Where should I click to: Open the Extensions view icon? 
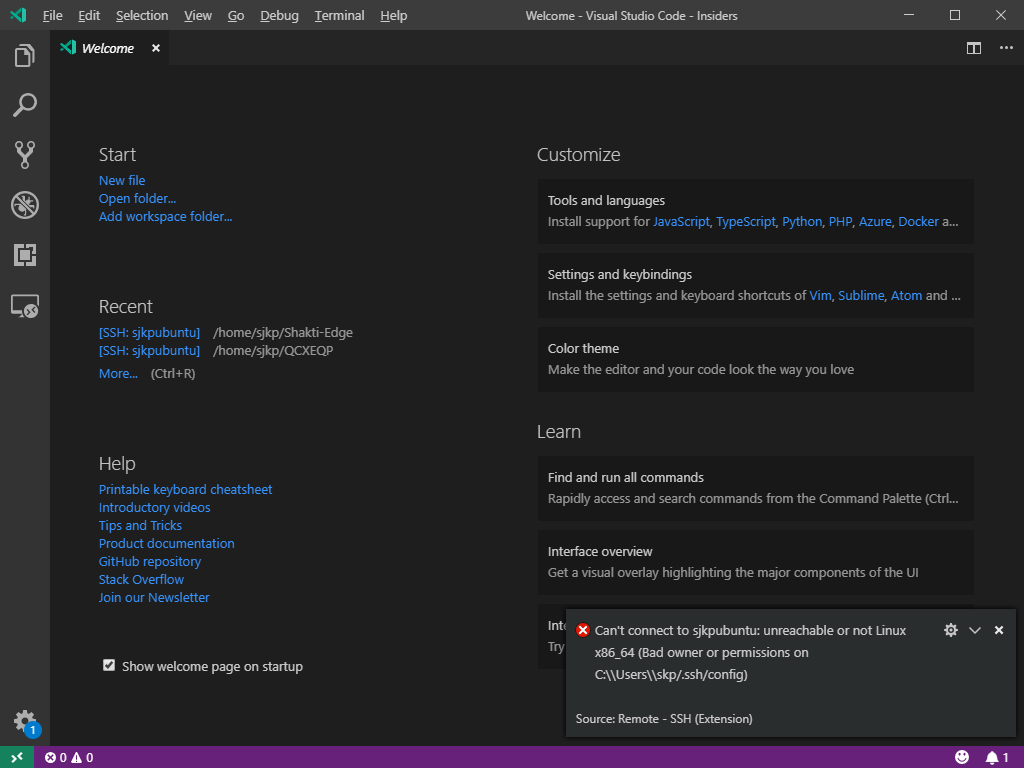pos(25,256)
